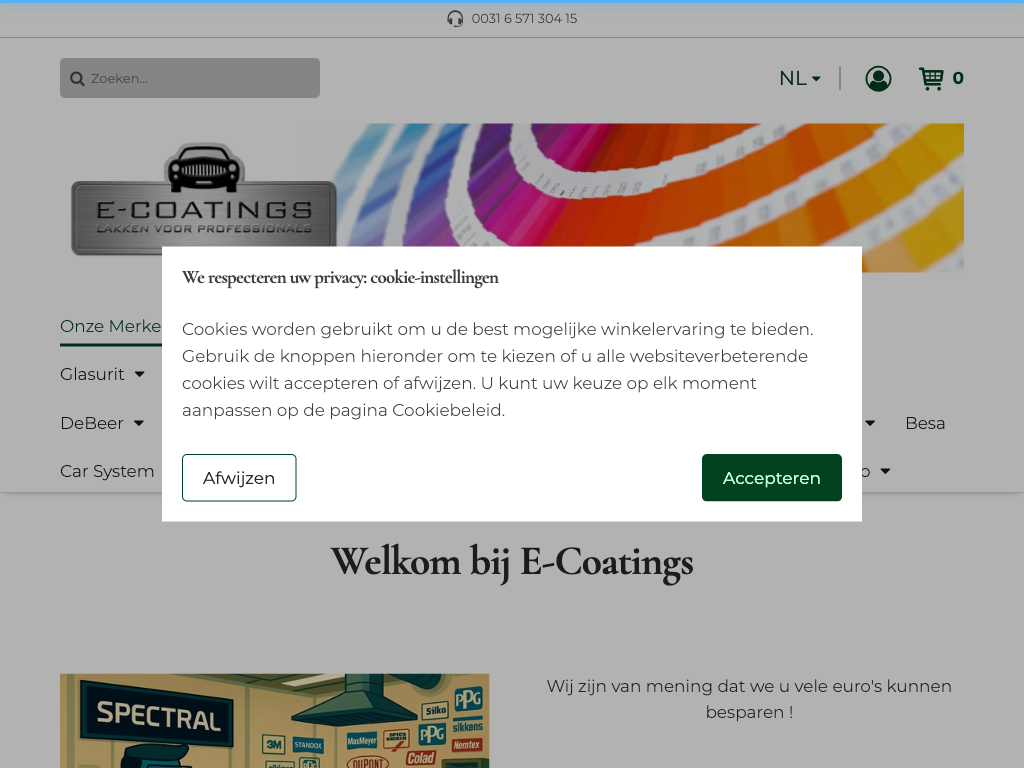Select the Onze Merken tab
1024x768 pixels.
[110, 326]
